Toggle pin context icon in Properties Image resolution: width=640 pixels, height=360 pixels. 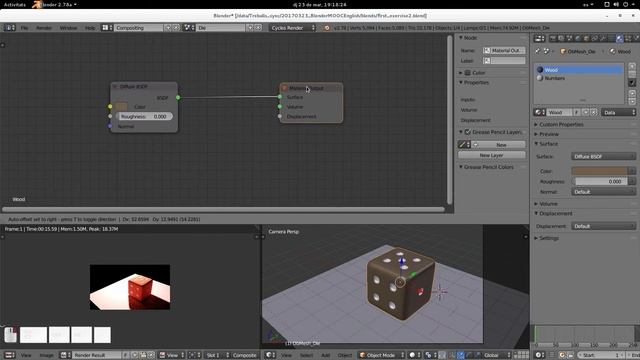pos(538,51)
